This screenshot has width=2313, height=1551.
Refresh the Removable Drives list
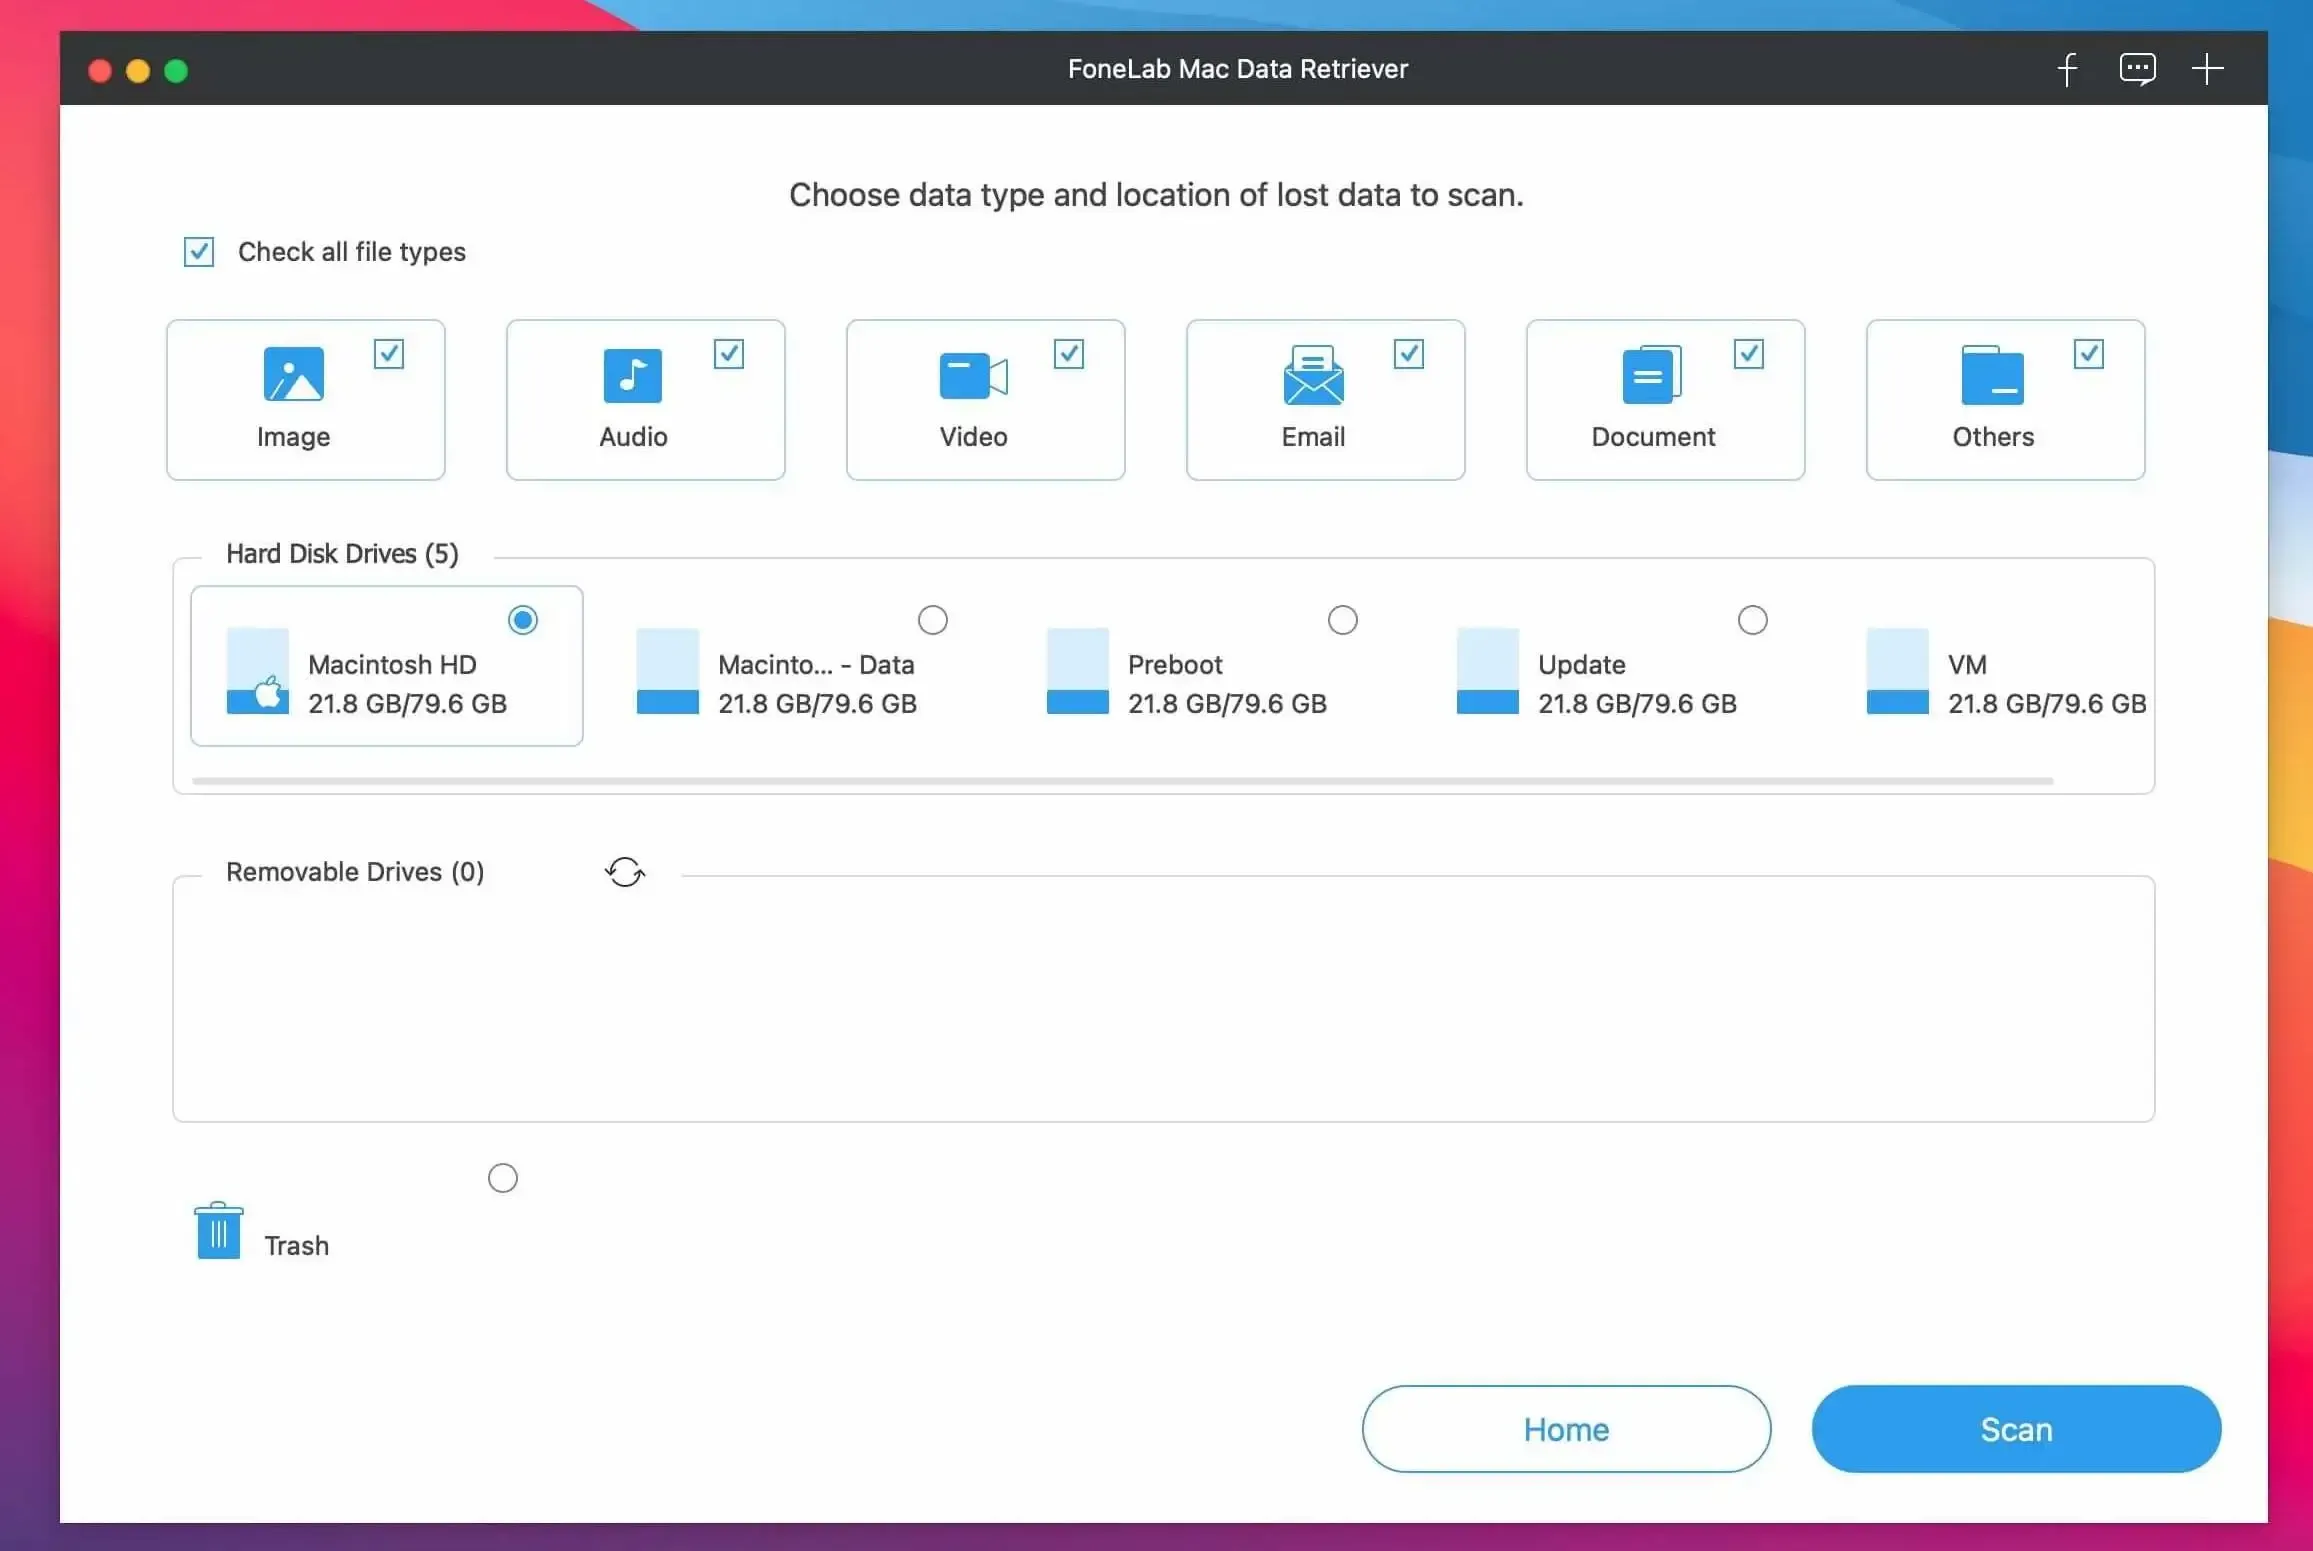coord(626,871)
